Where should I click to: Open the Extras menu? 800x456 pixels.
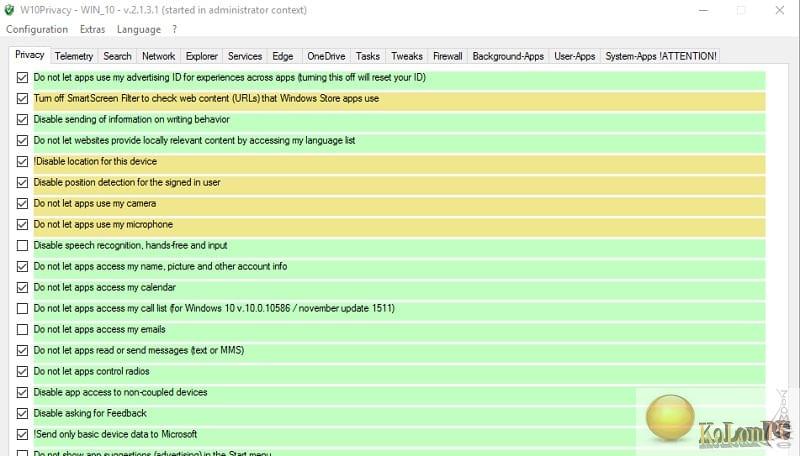click(x=92, y=30)
